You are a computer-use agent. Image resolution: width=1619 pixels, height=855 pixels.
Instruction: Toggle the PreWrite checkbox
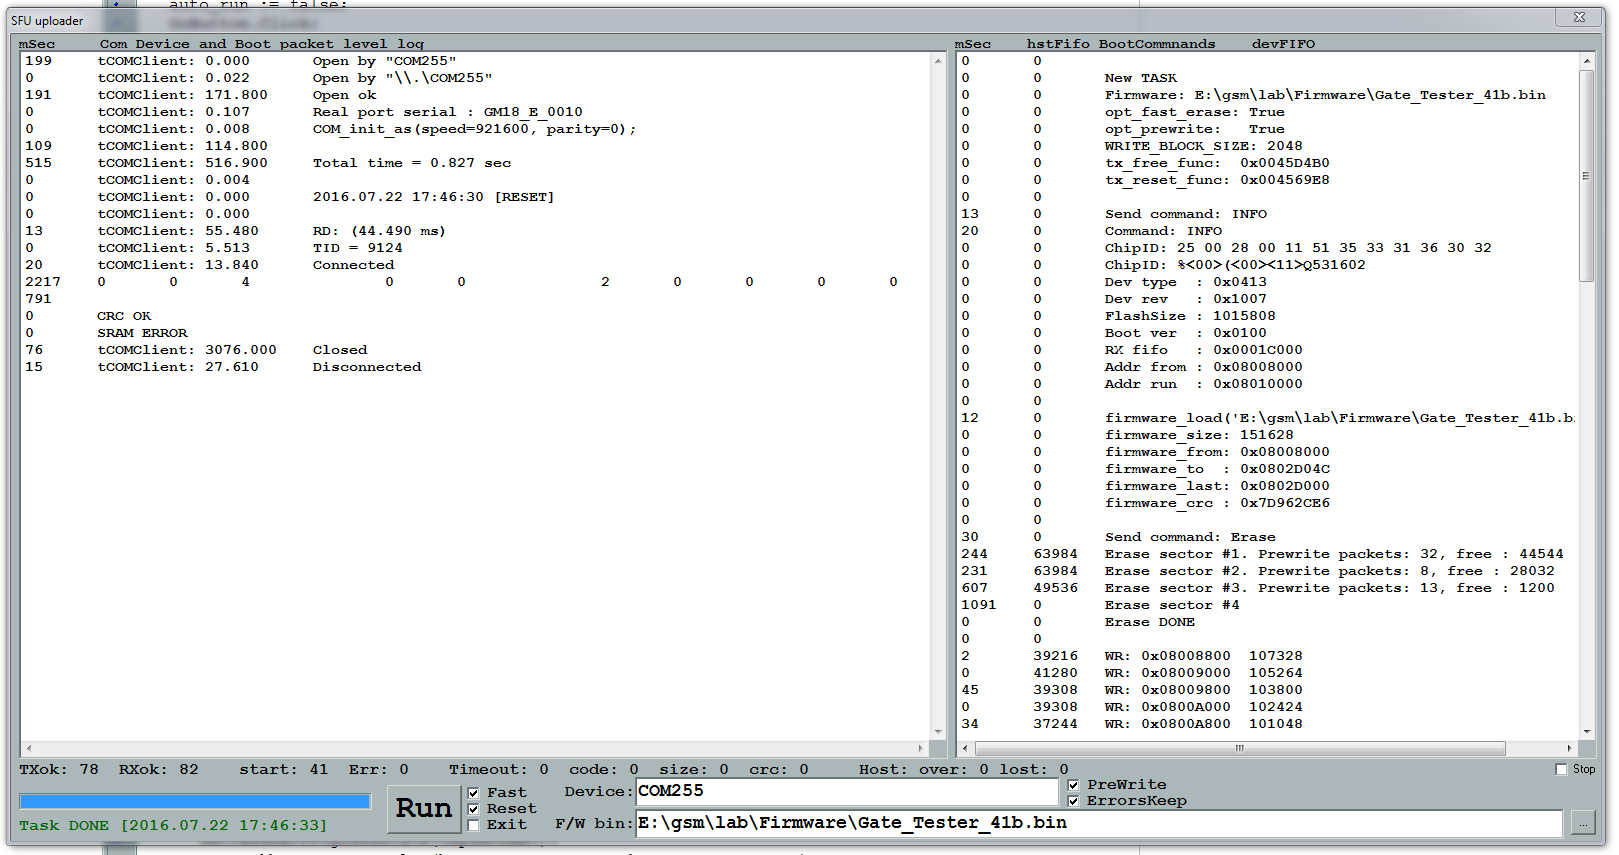click(x=1074, y=785)
